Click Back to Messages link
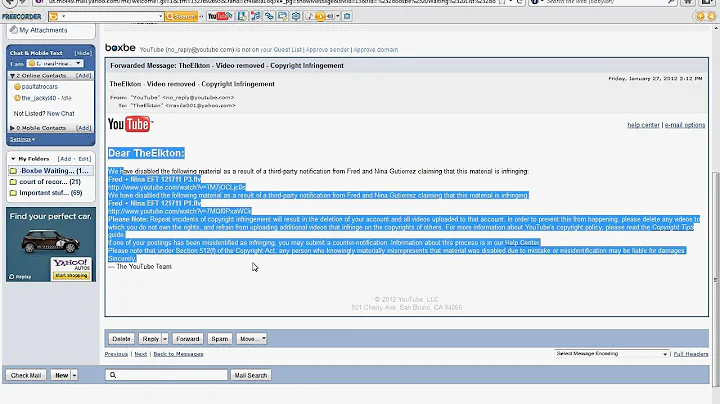This screenshot has height=404, width=720. click(x=178, y=354)
